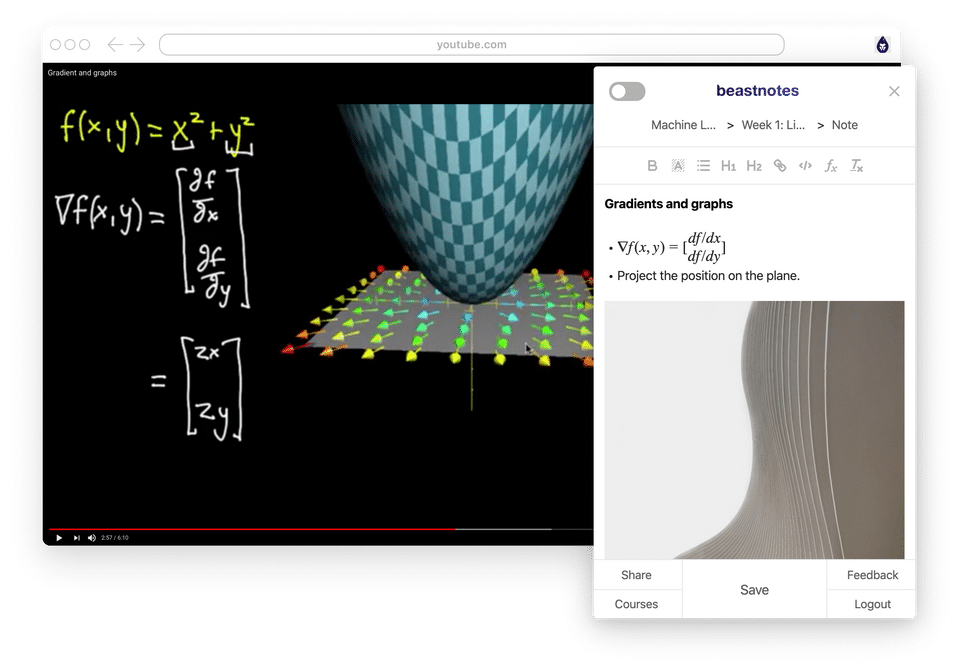Save the current note
The height and width of the screenshot is (671, 960).
pyautogui.click(x=754, y=590)
